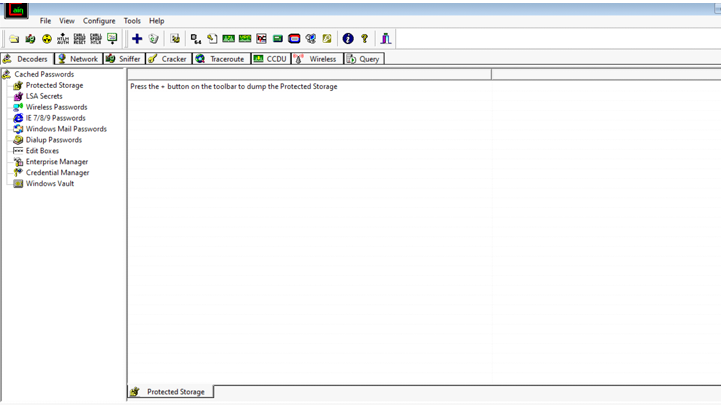
Task: Switch to the Cracker tab
Action: tap(169, 59)
